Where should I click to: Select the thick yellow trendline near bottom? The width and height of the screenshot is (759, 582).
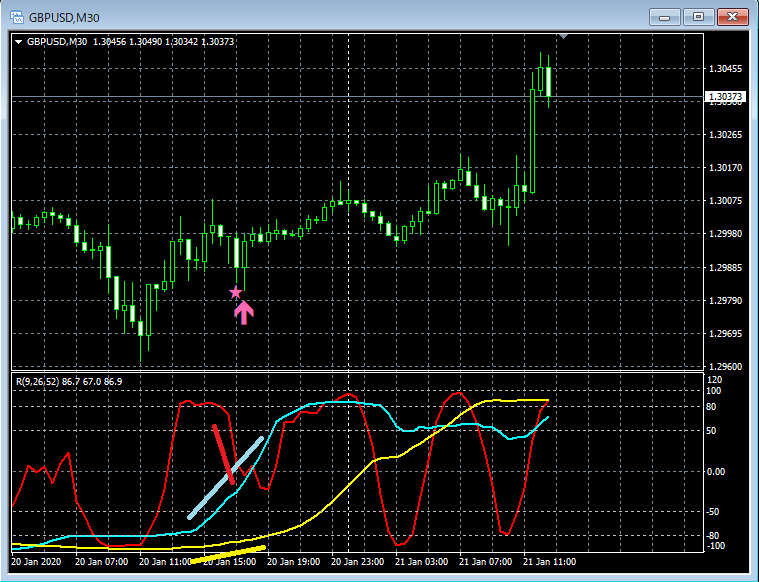(x=228, y=555)
